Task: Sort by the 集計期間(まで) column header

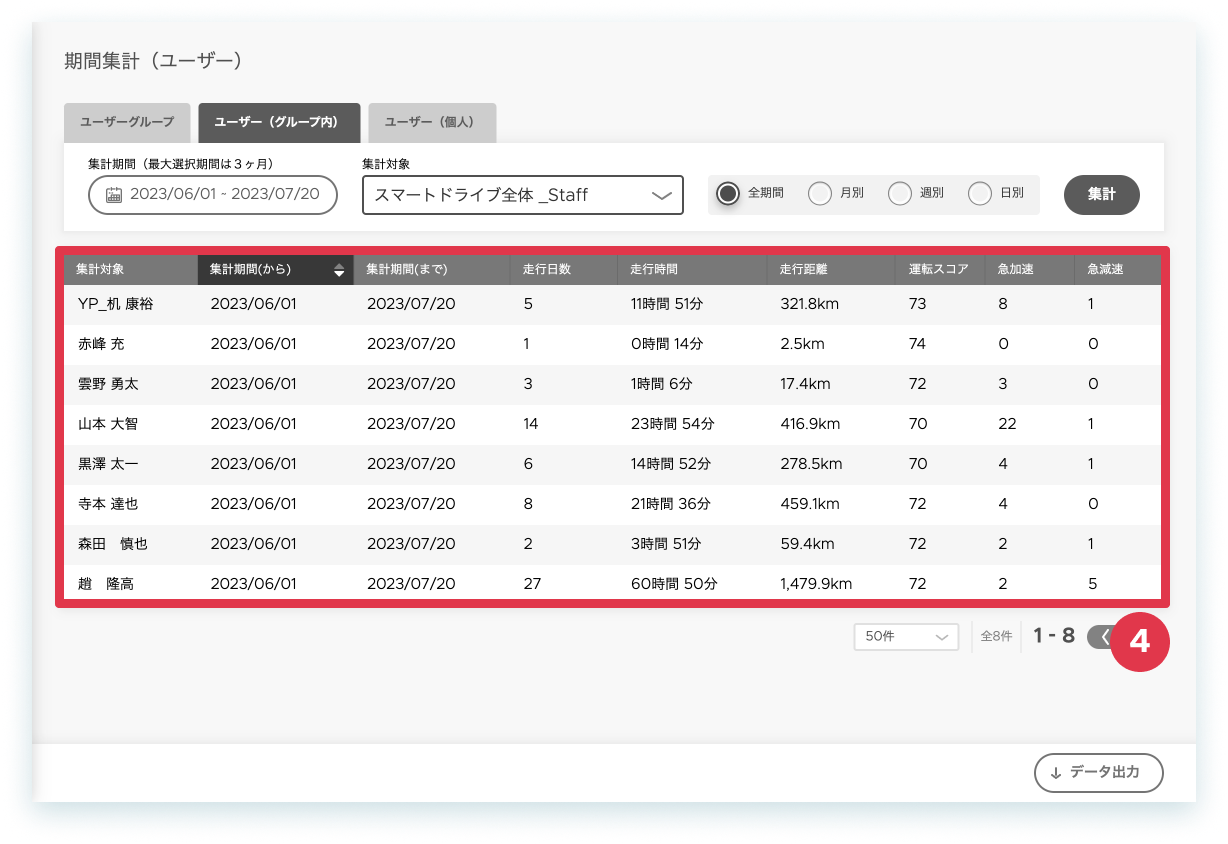Action: 432,270
